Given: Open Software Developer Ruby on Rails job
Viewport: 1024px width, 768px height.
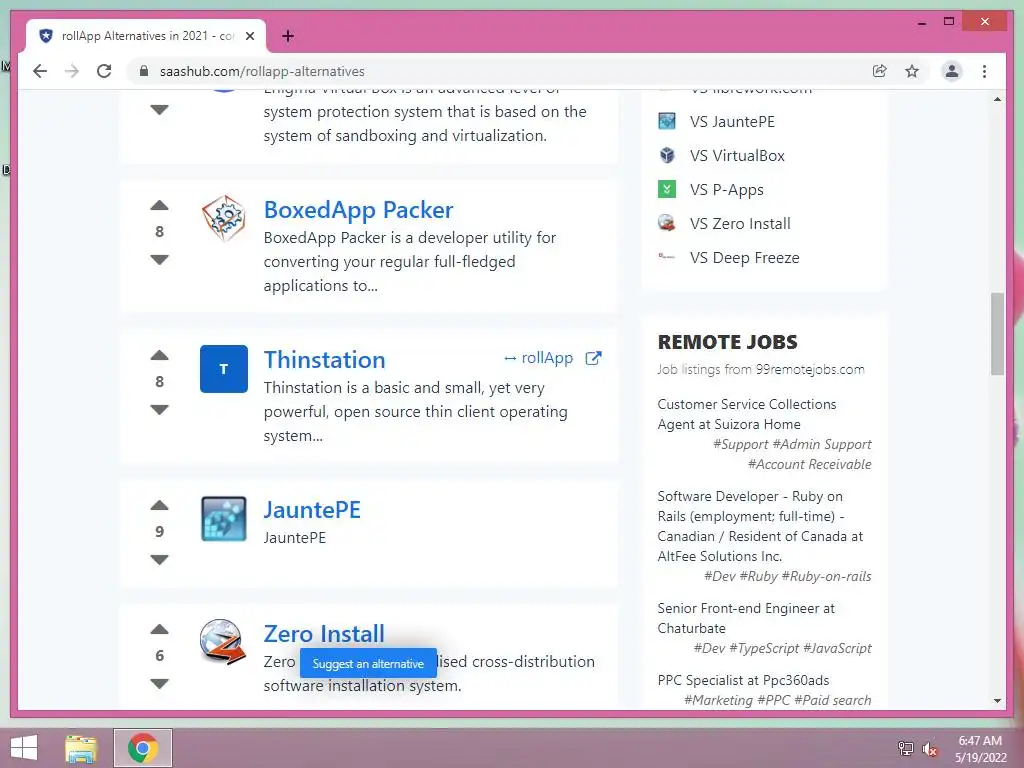Looking at the screenshot, I should coord(760,526).
